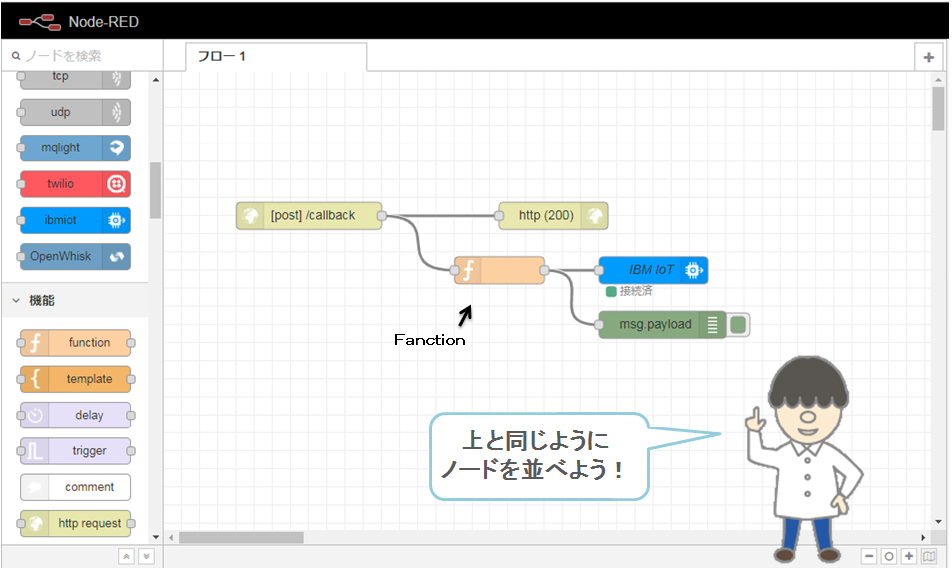Select the trigger palette node

pyautogui.click(x=75, y=451)
